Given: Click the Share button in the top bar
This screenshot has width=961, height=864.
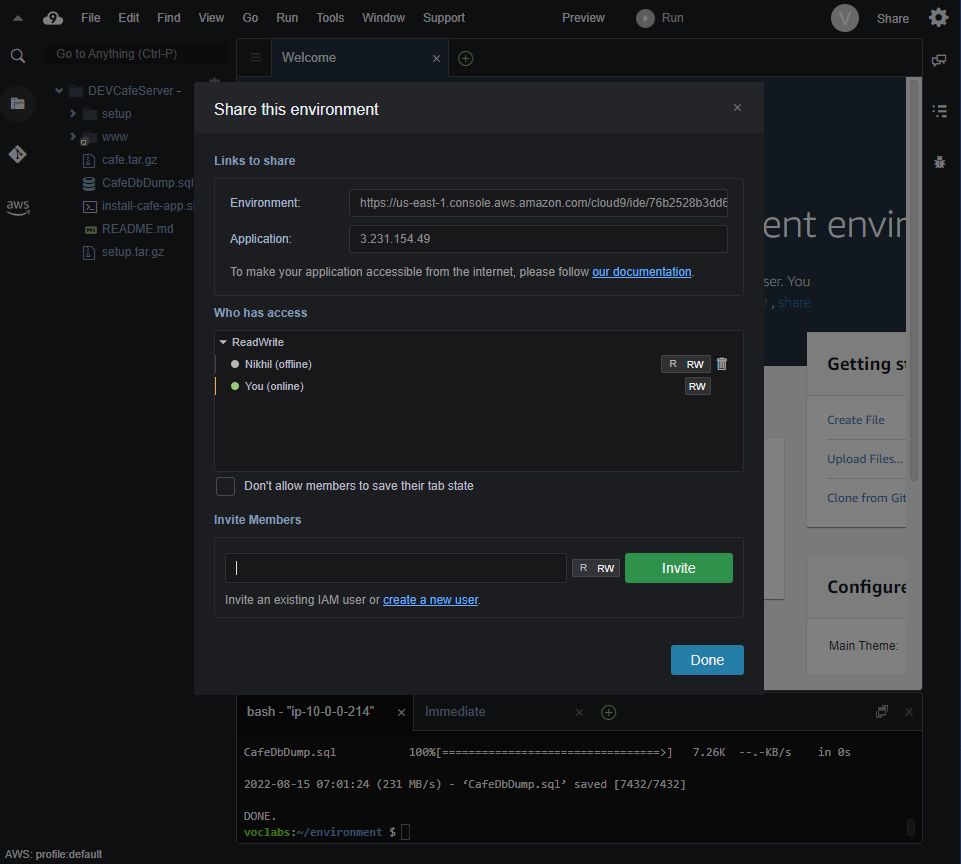Looking at the screenshot, I should pyautogui.click(x=892, y=18).
